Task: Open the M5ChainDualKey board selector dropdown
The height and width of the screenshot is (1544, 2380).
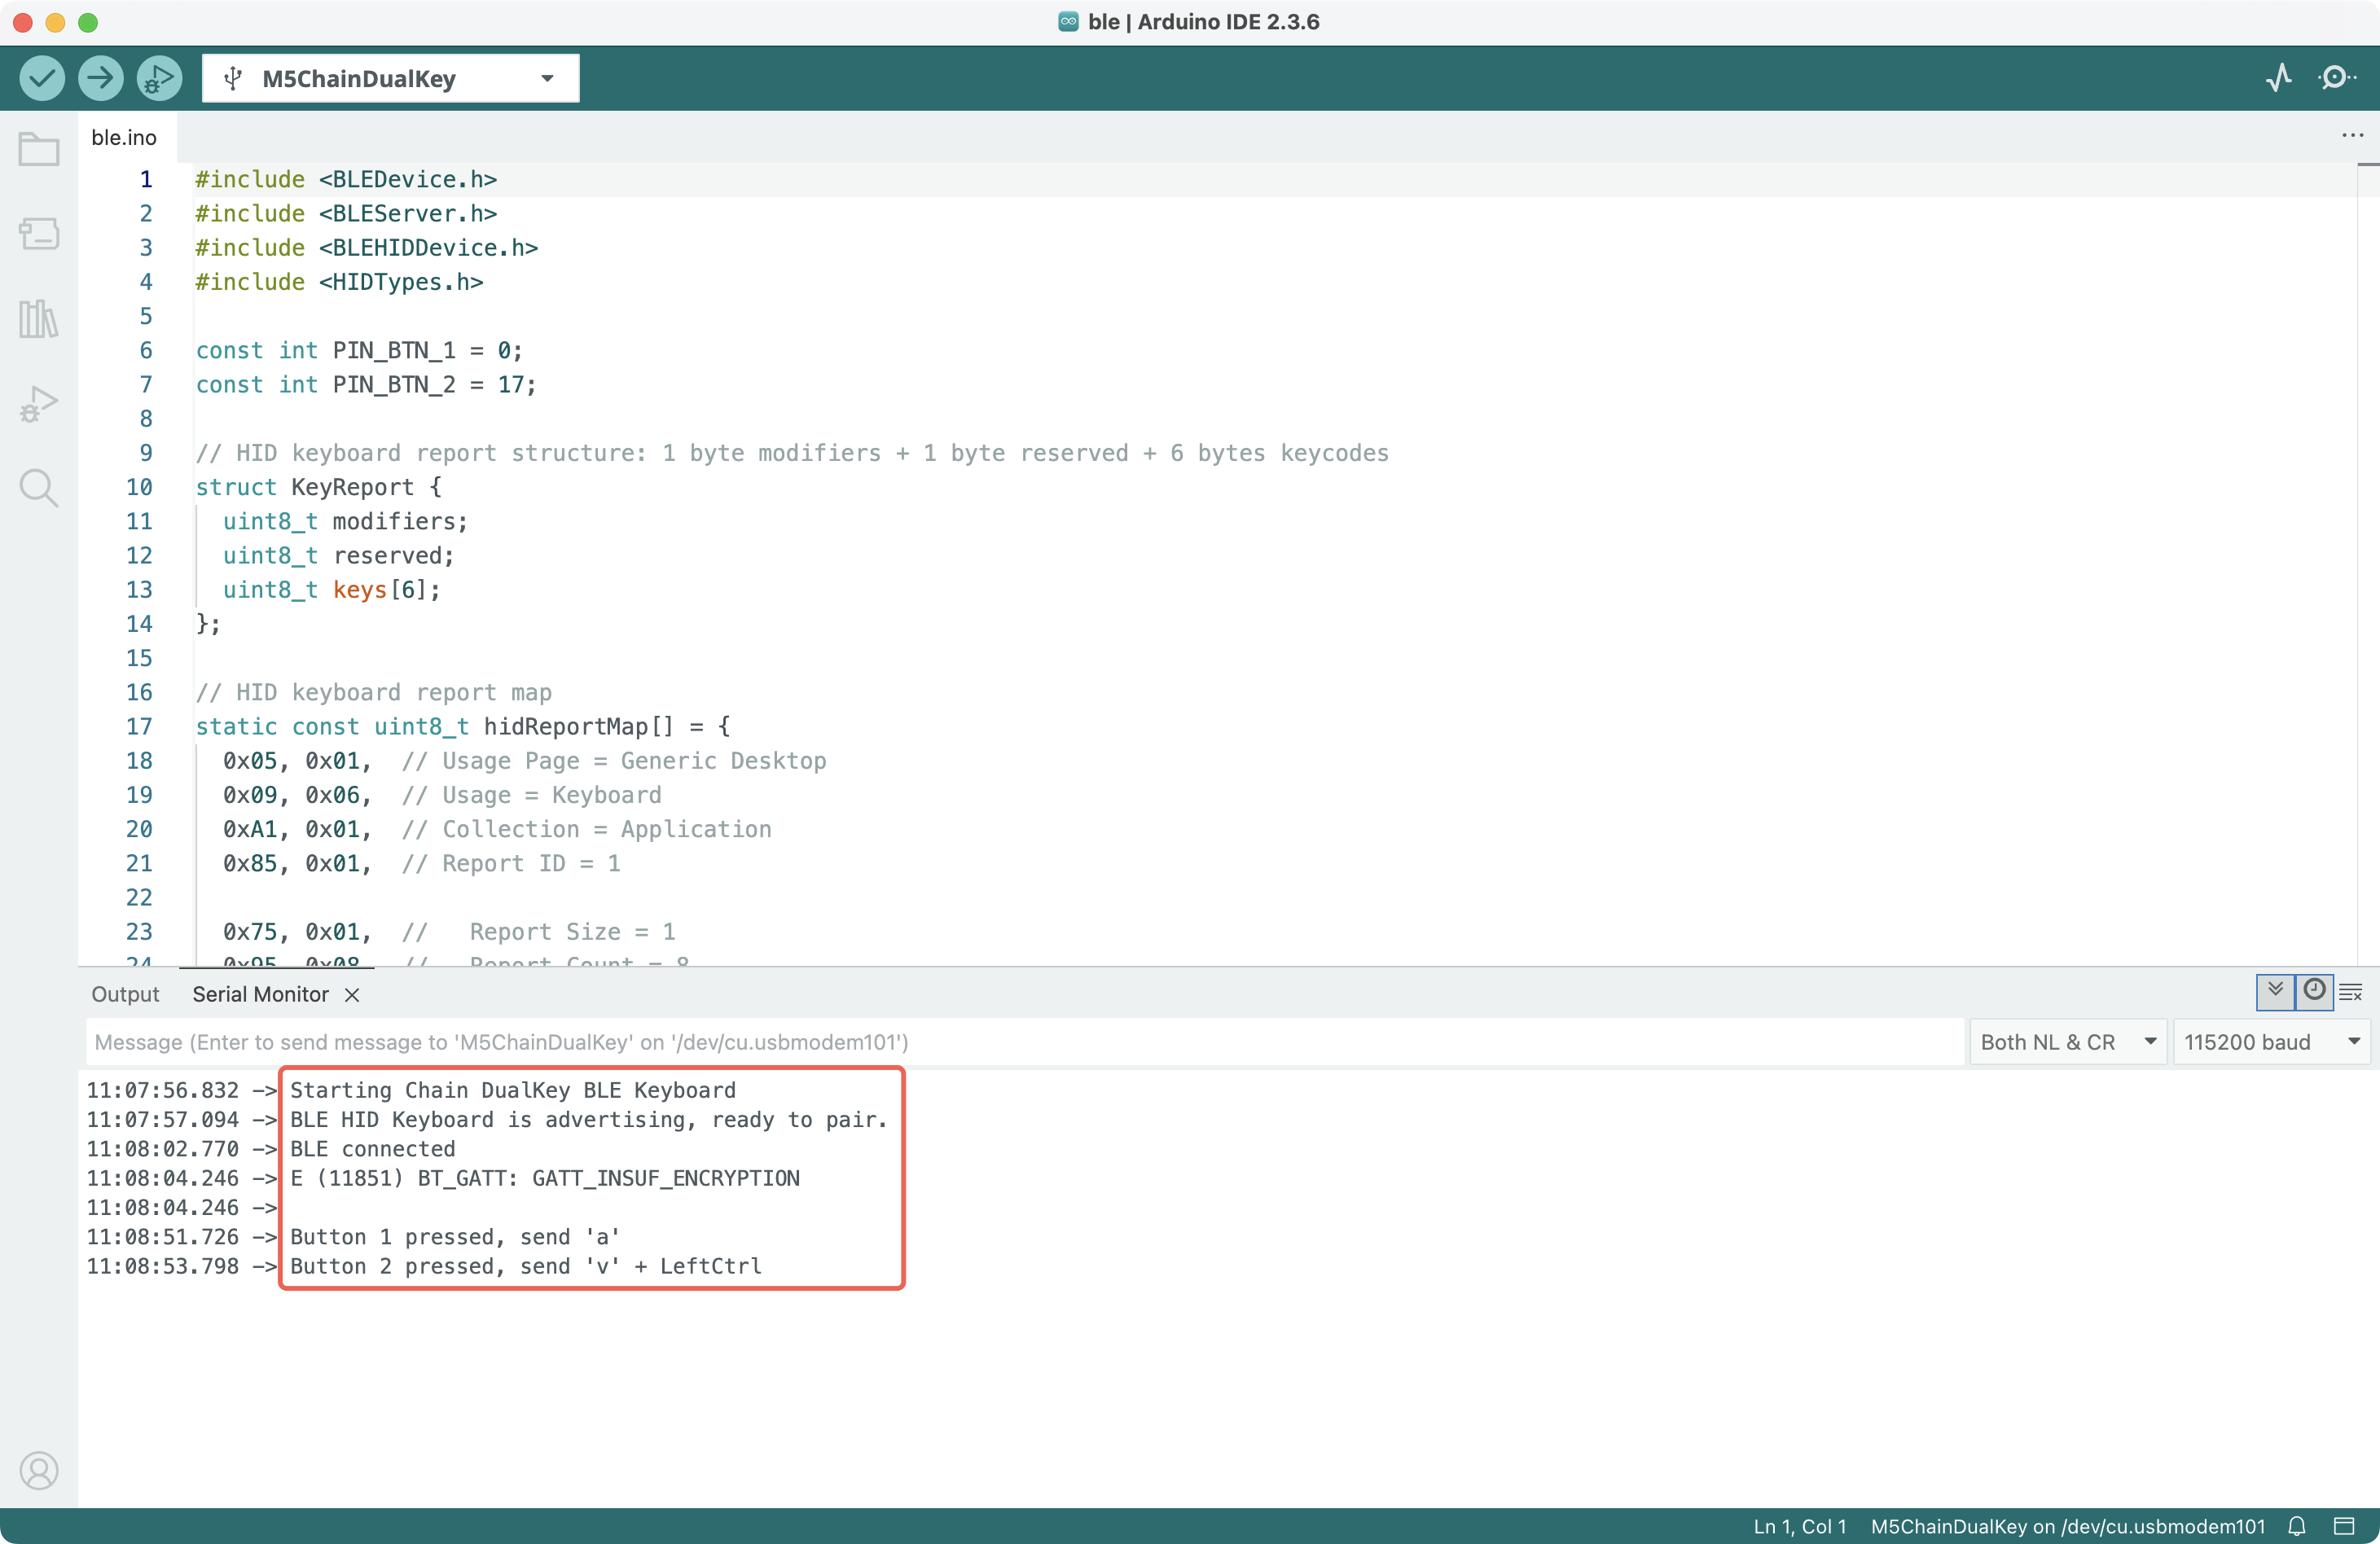Action: 390,78
